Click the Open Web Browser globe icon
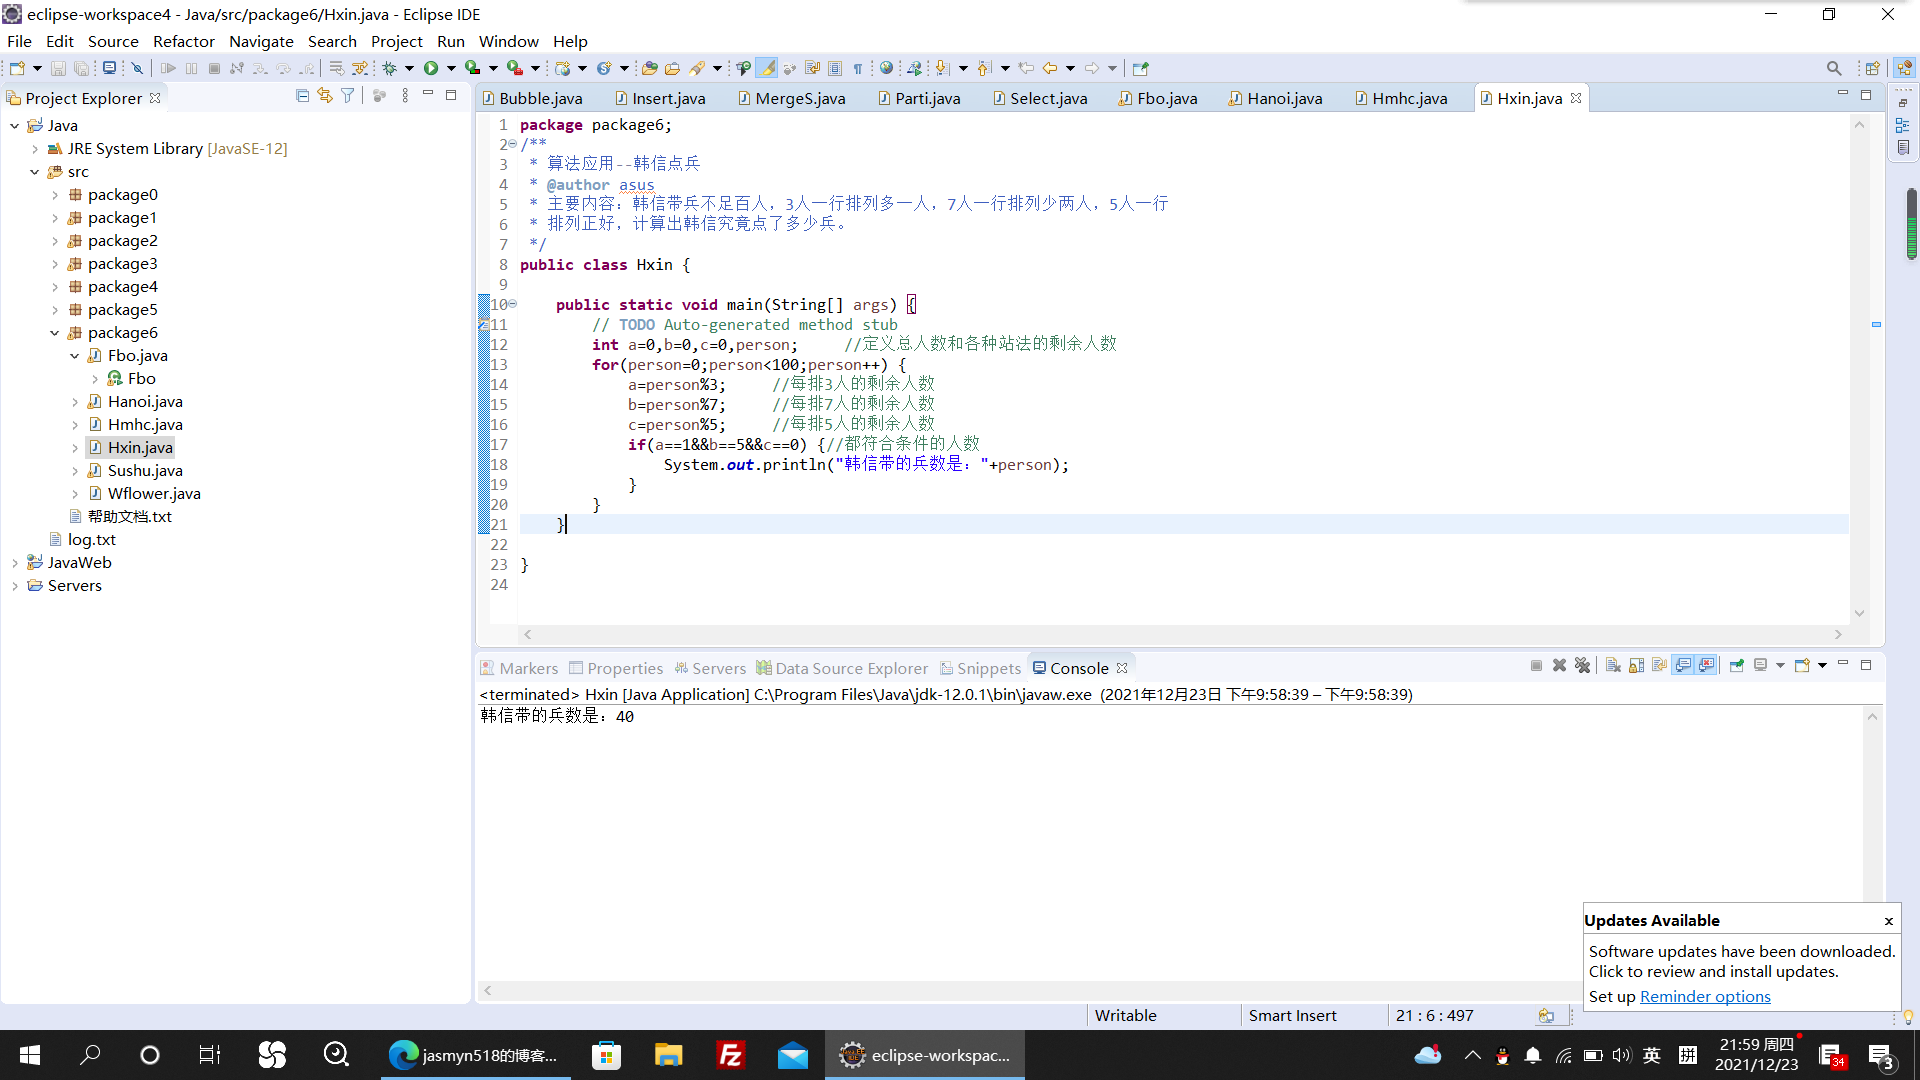Viewport: 1920px width, 1080px height. click(886, 68)
